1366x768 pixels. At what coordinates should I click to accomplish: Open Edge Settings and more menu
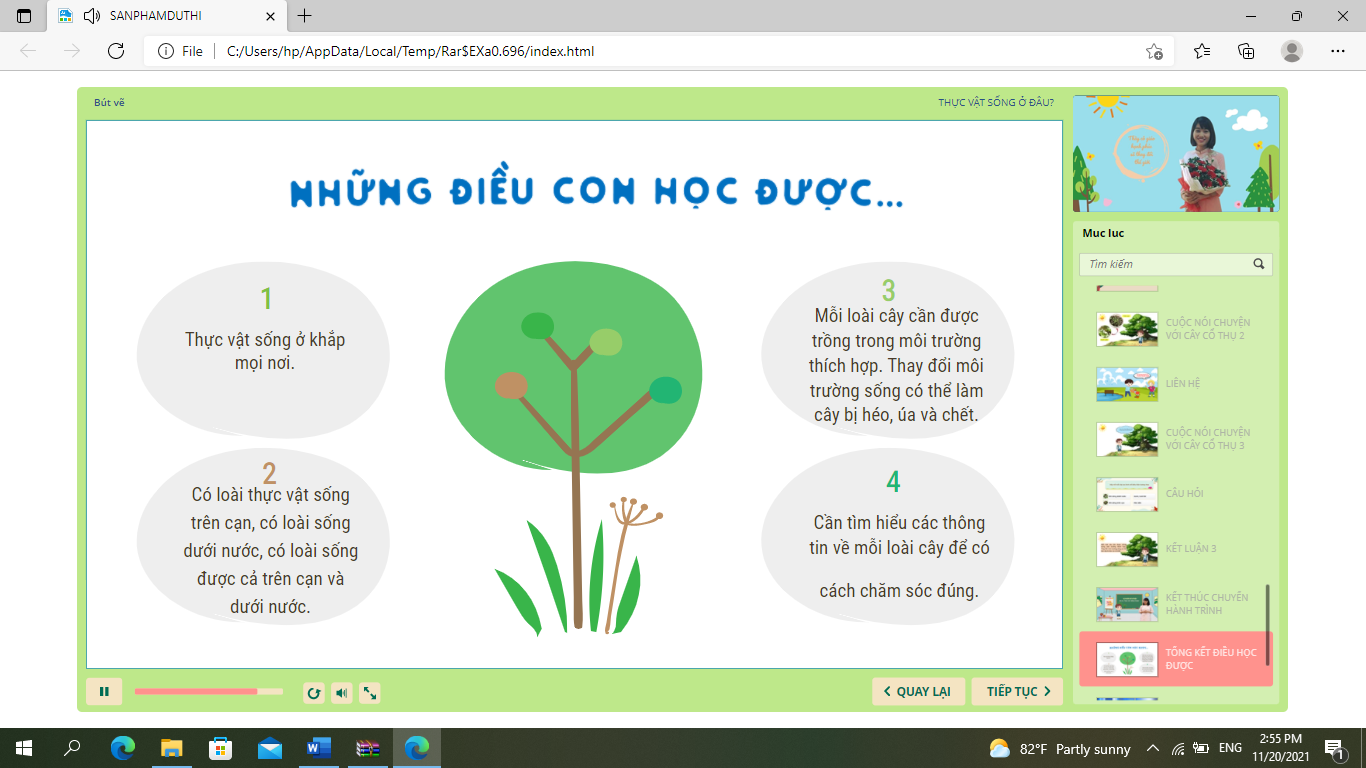point(1338,51)
